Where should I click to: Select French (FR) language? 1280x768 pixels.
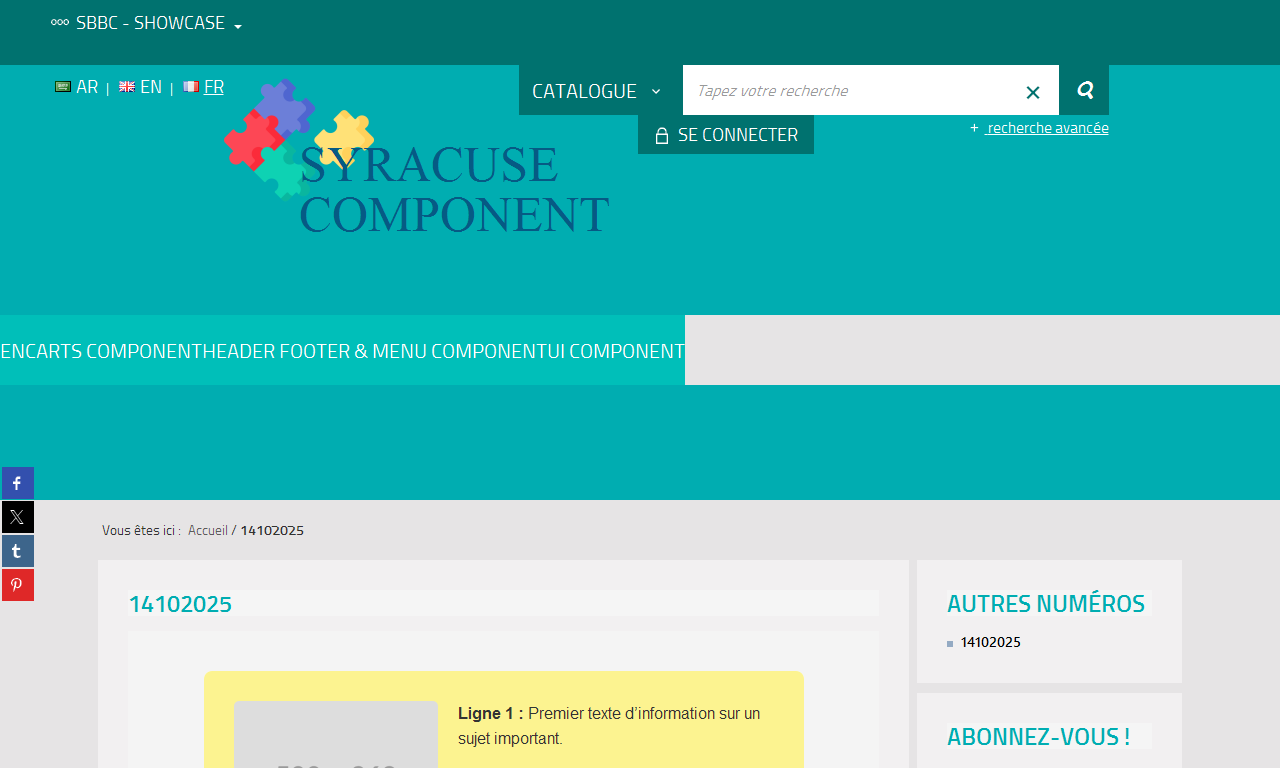pyautogui.click(x=204, y=87)
